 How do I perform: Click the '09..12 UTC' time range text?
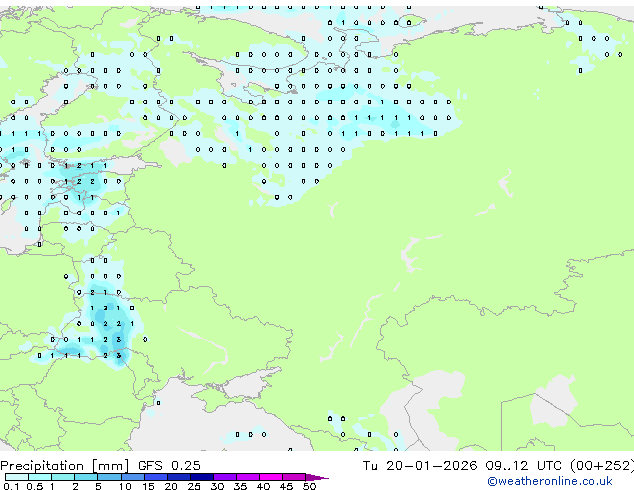point(524,466)
